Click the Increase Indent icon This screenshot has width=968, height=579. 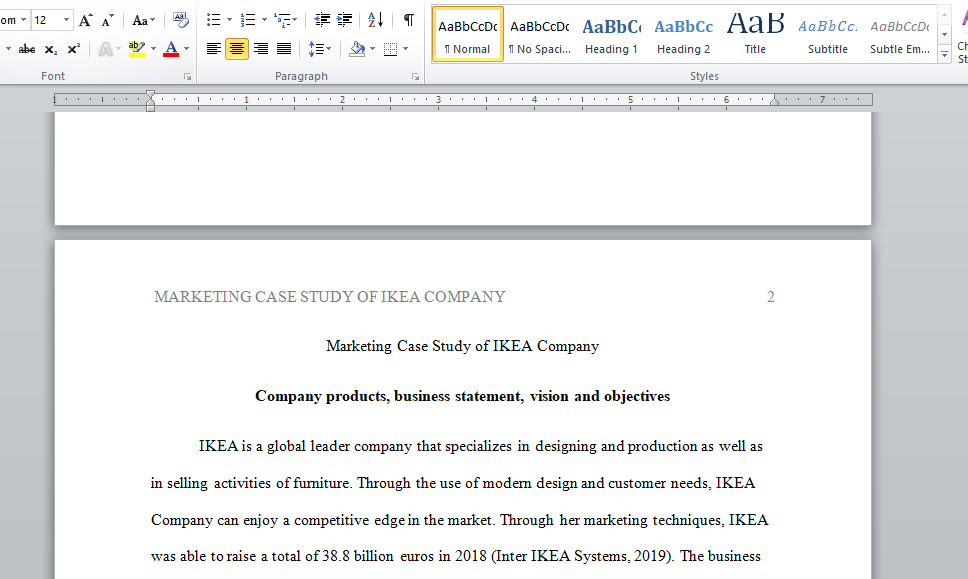tap(344, 20)
